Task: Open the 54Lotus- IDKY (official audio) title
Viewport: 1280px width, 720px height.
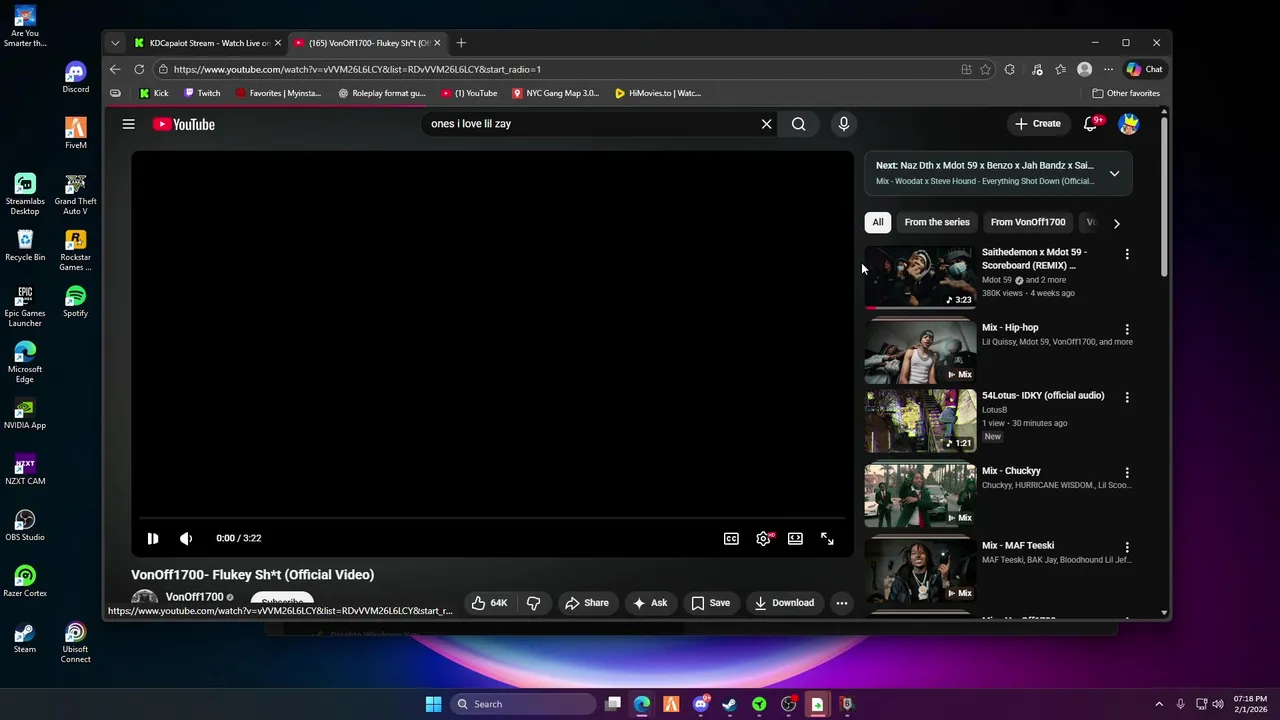Action: tap(1043, 396)
